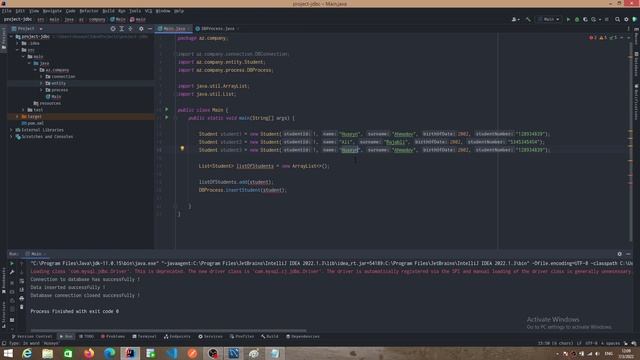Select pom.xml in project tree
Viewport: 640px width, 360px height.
pos(33,123)
